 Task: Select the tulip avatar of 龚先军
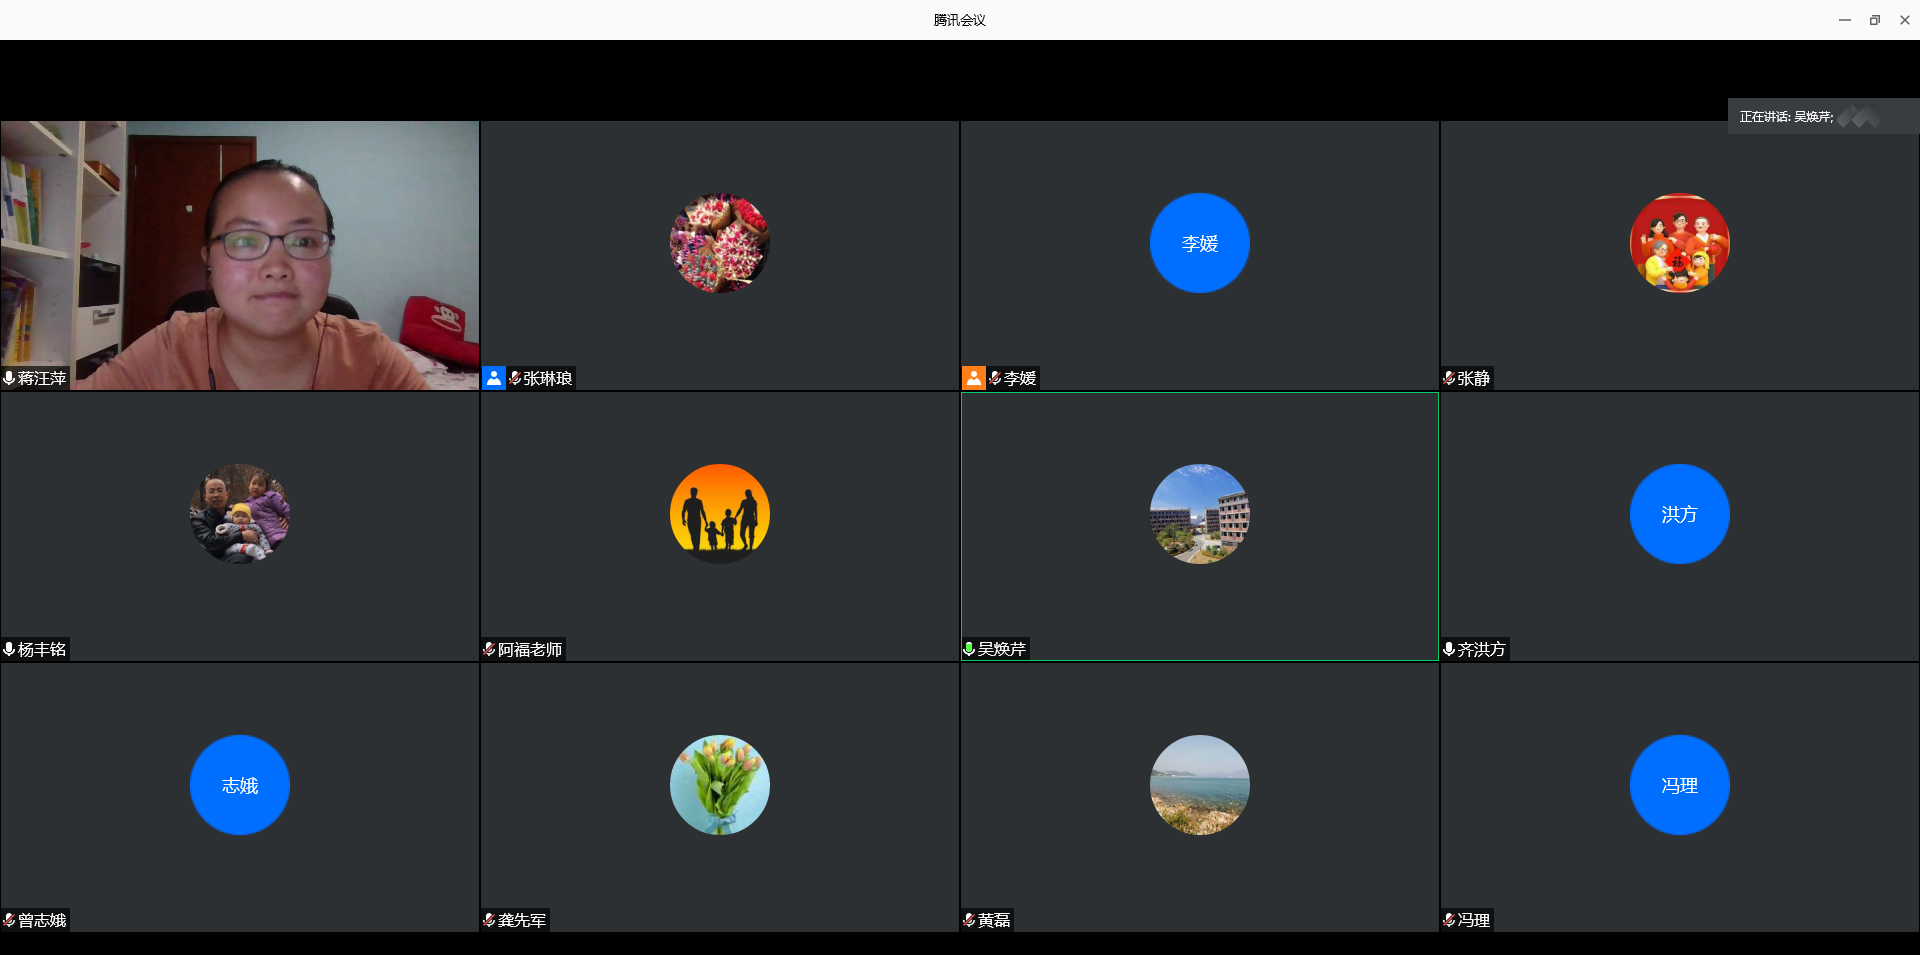tap(719, 785)
